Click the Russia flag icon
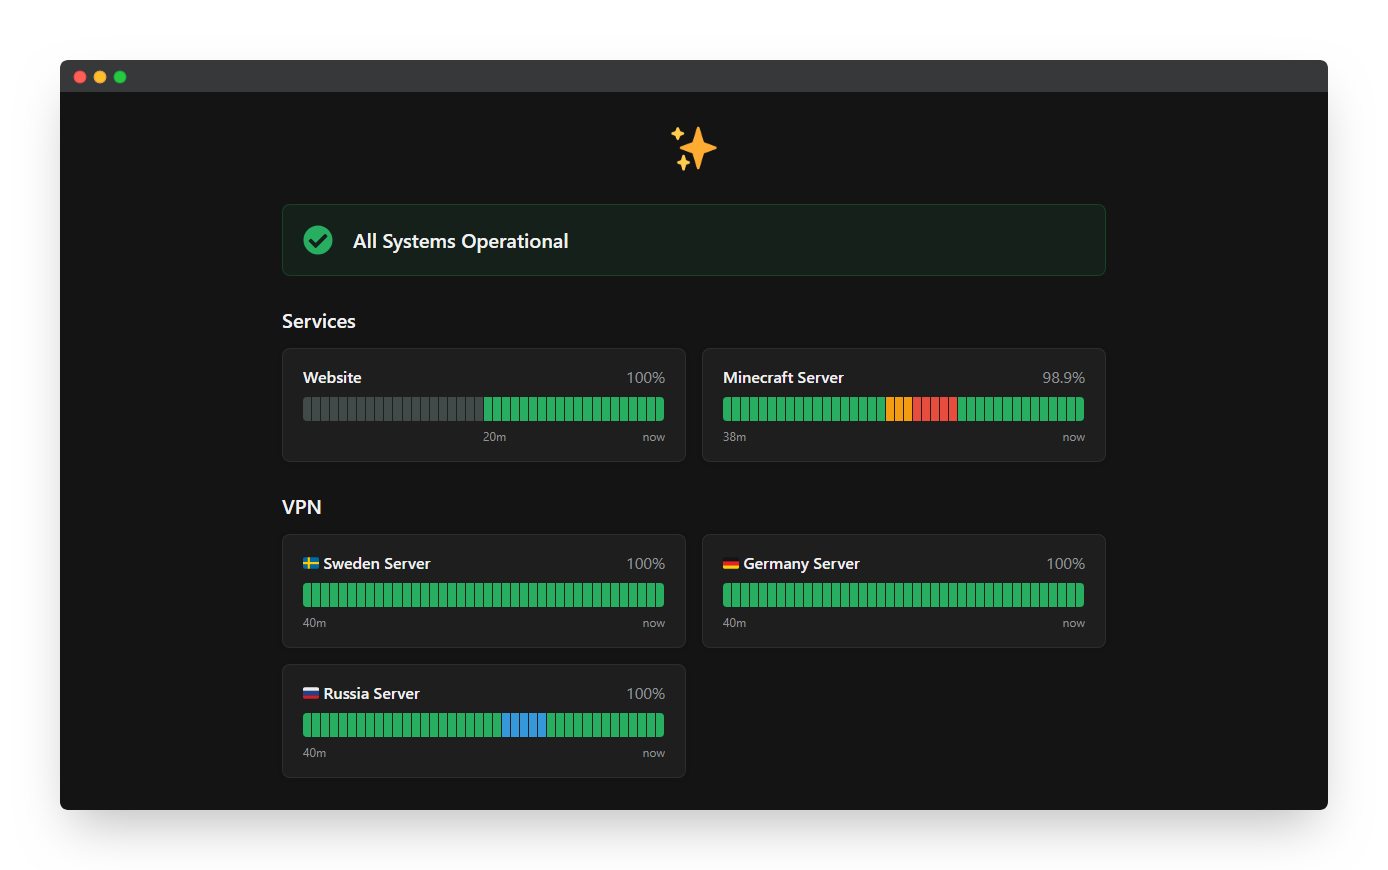This screenshot has width=1388, height=870. pyautogui.click(x=311, y=693)
